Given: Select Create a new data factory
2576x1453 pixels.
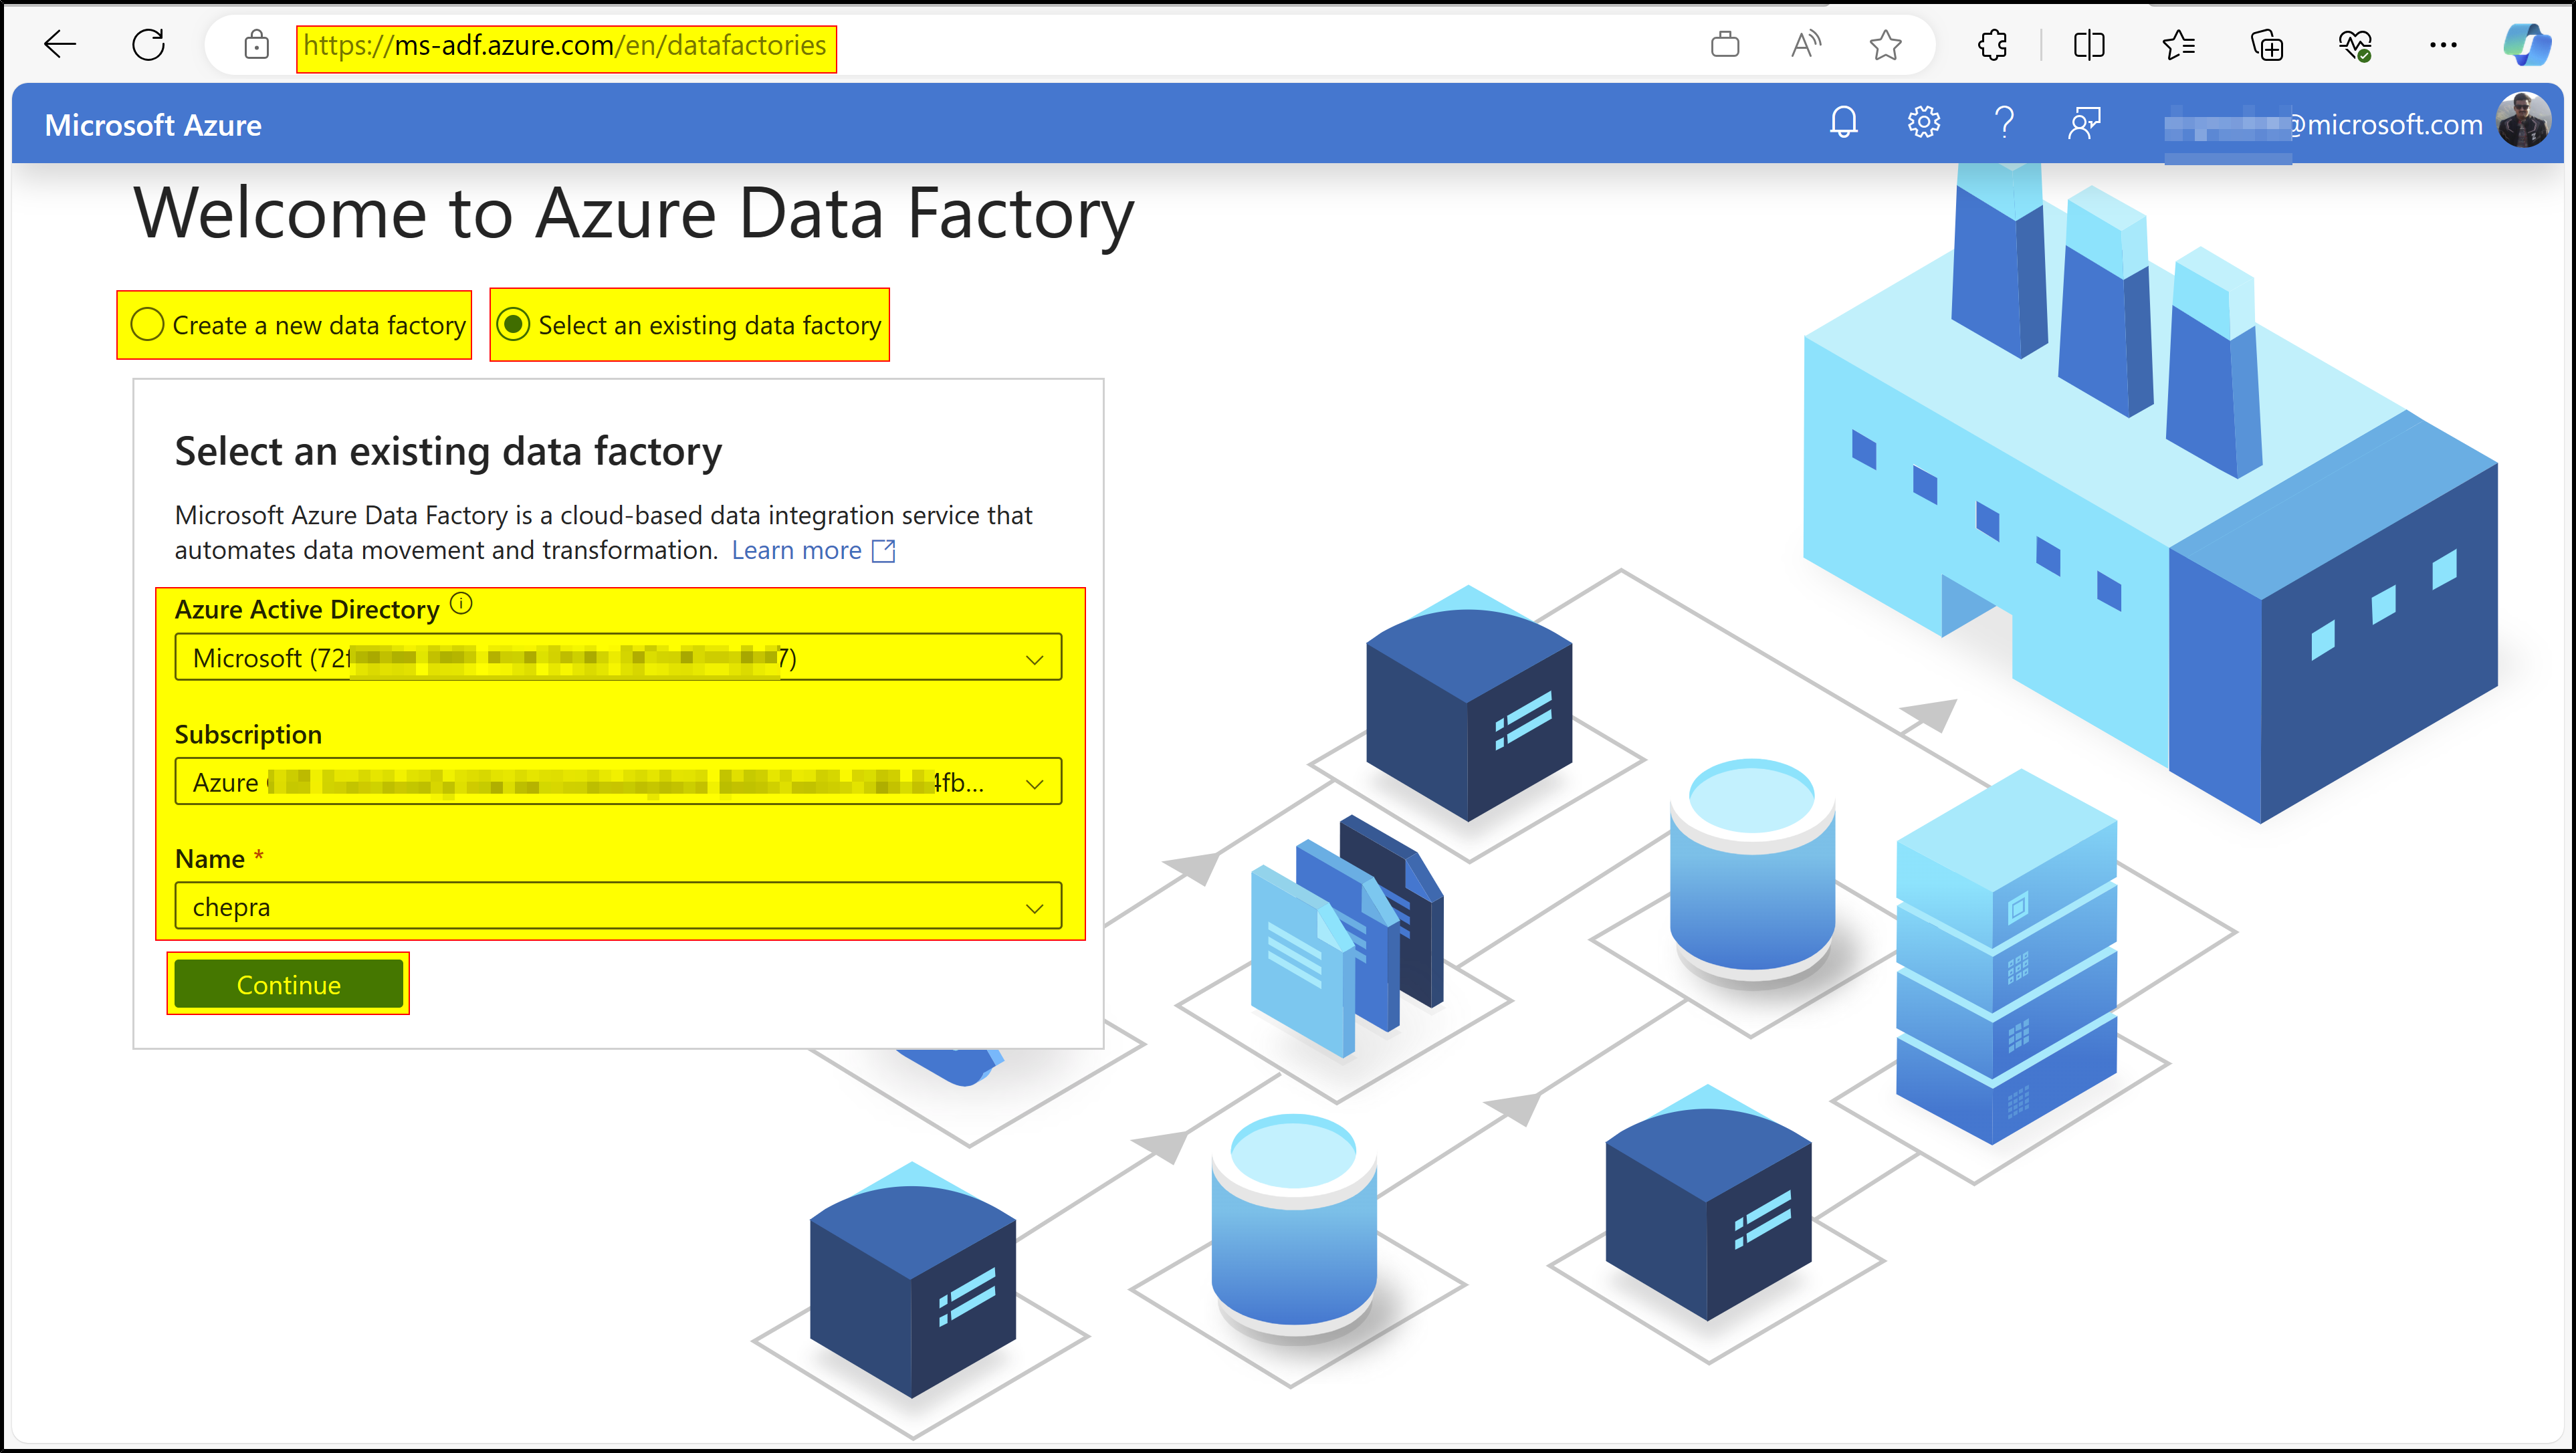Looking at the screenshot, I should [x=147, y=325].
